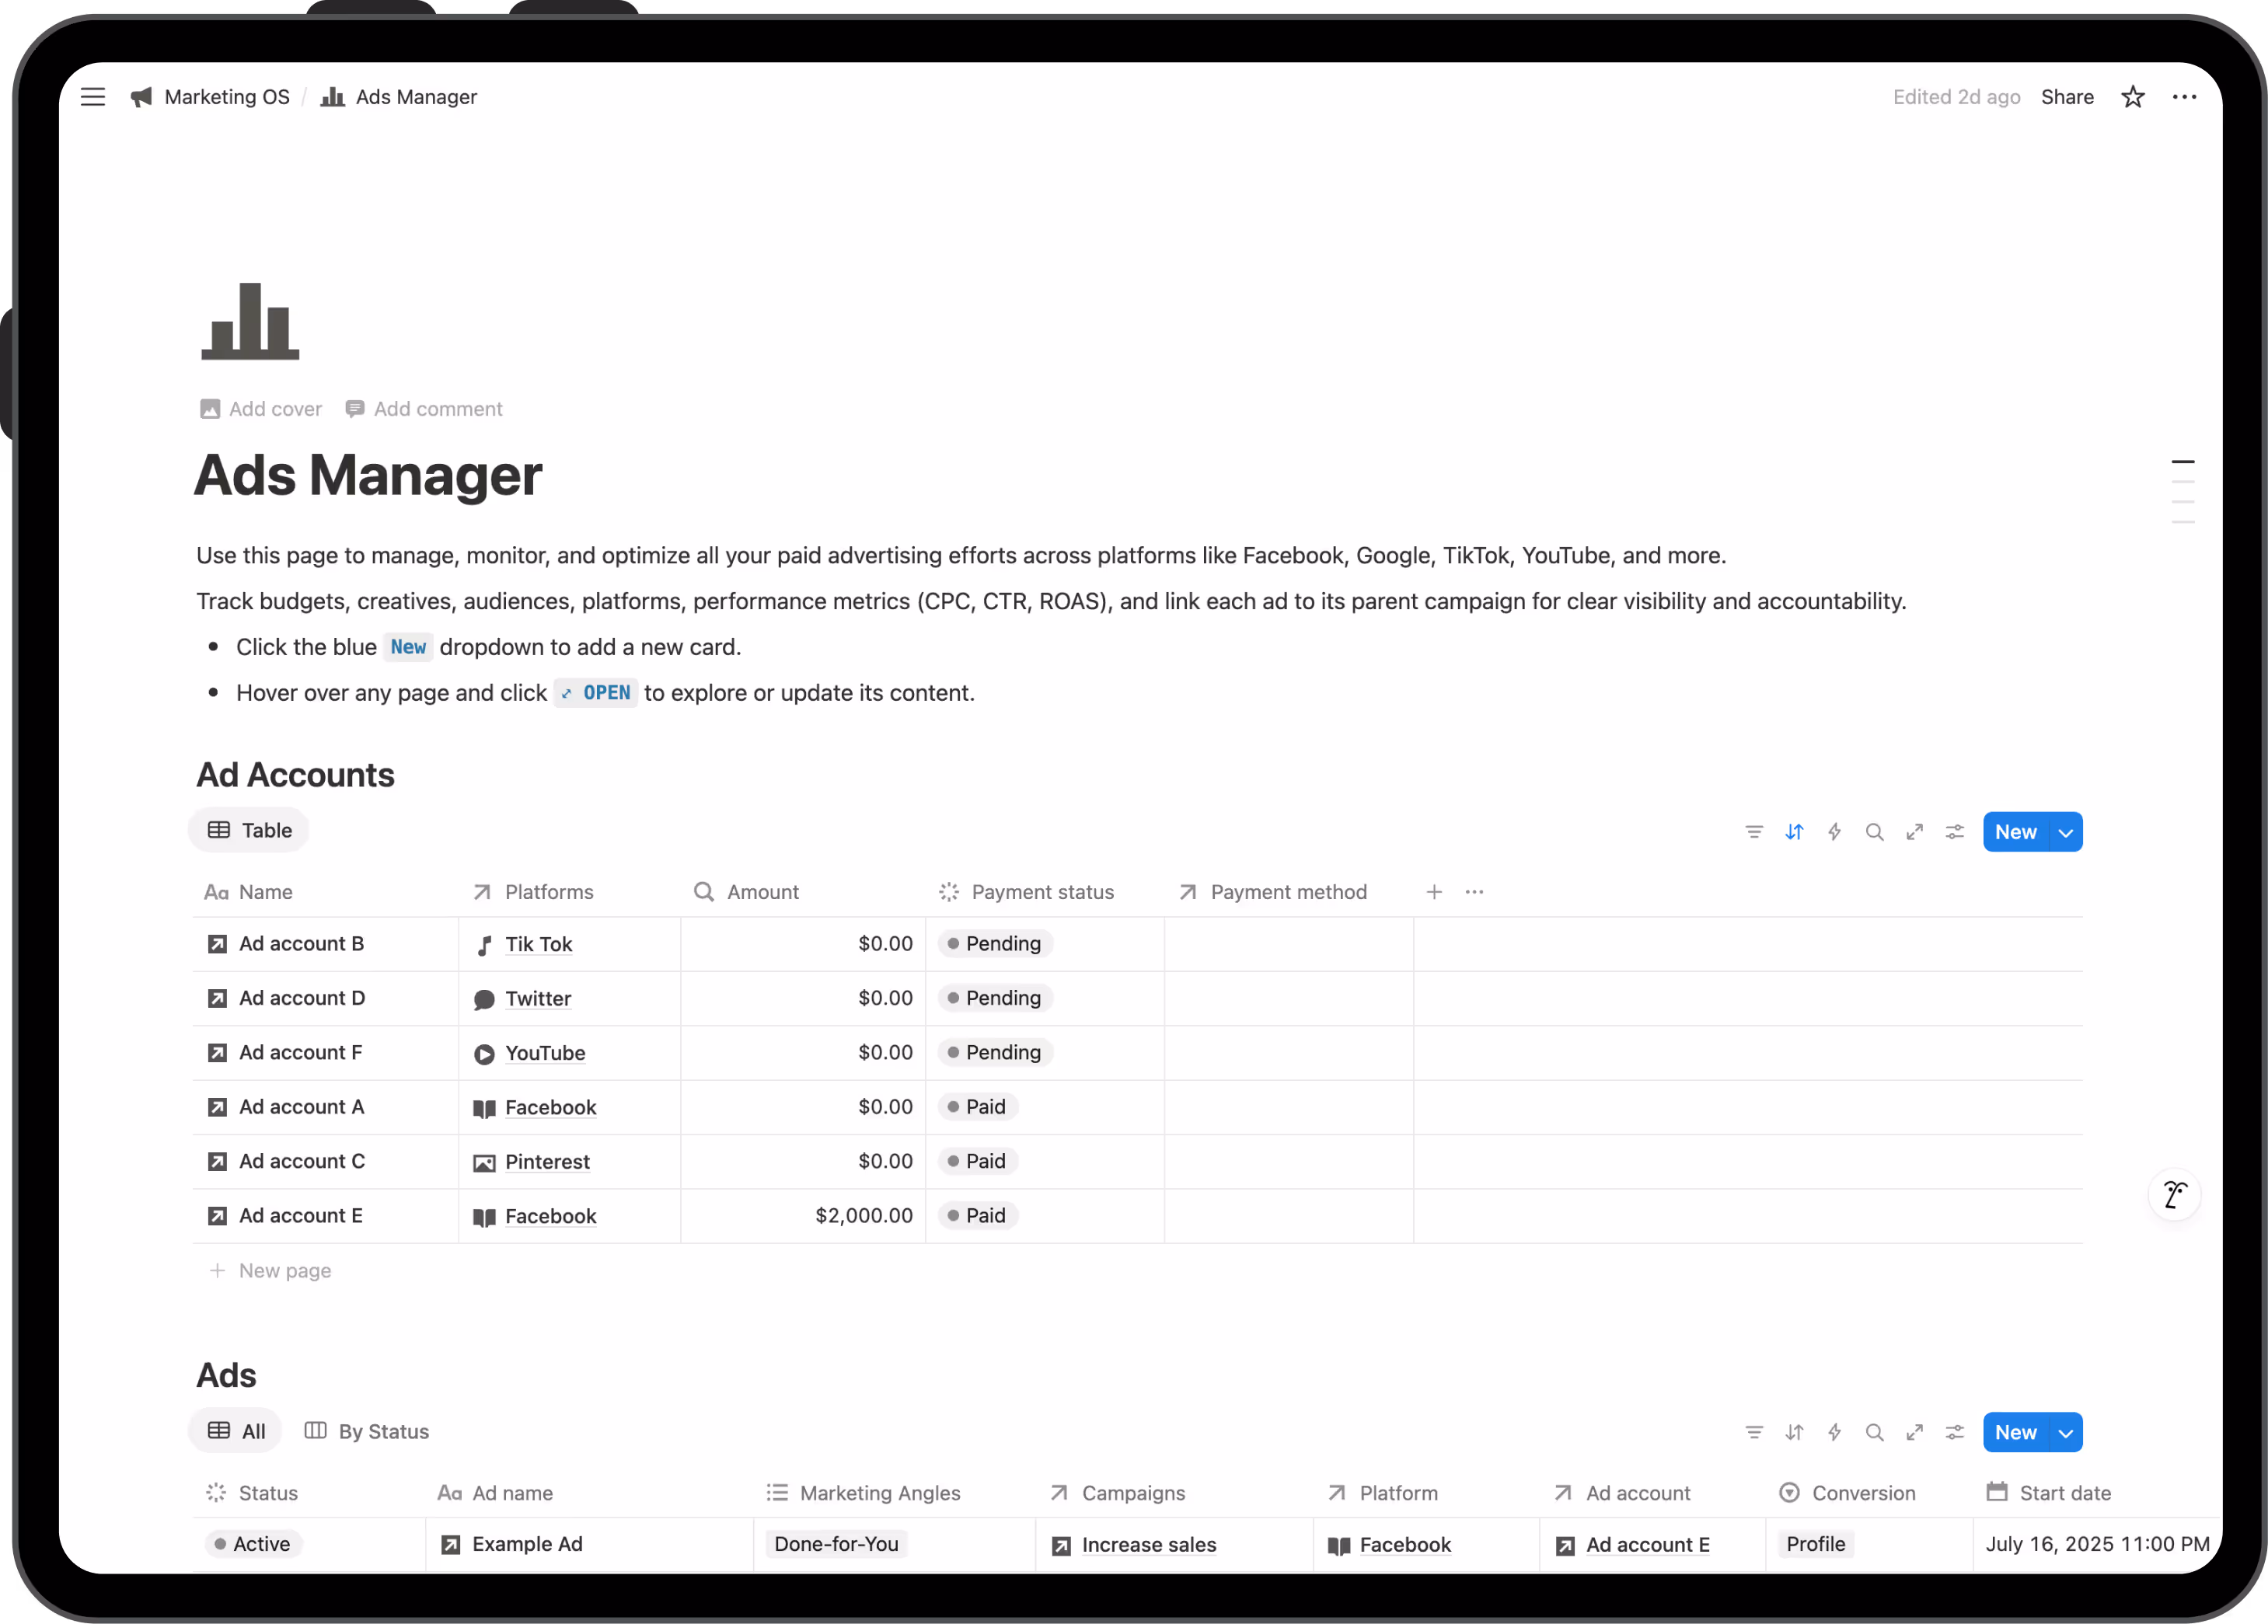Screen dimensions: 2268x1624
Task: Click the Marketing Angles column header
Action: pos(863,1493)
